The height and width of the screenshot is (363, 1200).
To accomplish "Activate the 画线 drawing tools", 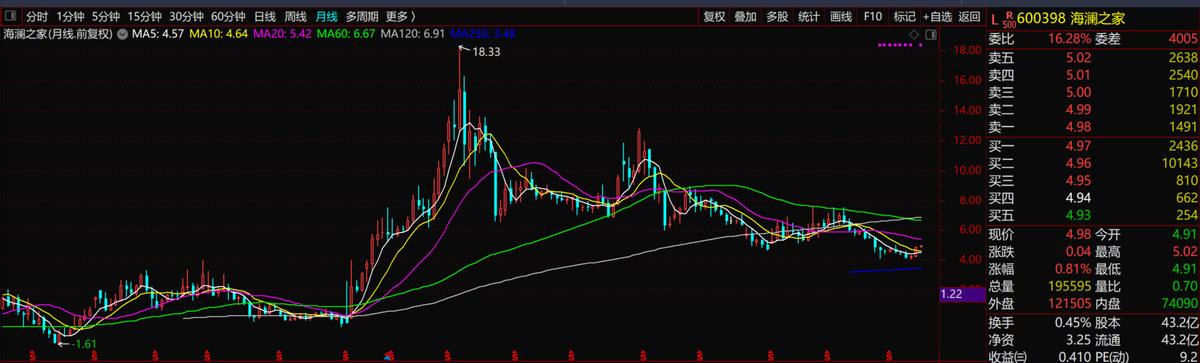I will pyautogui.click(x=840, y=16).
